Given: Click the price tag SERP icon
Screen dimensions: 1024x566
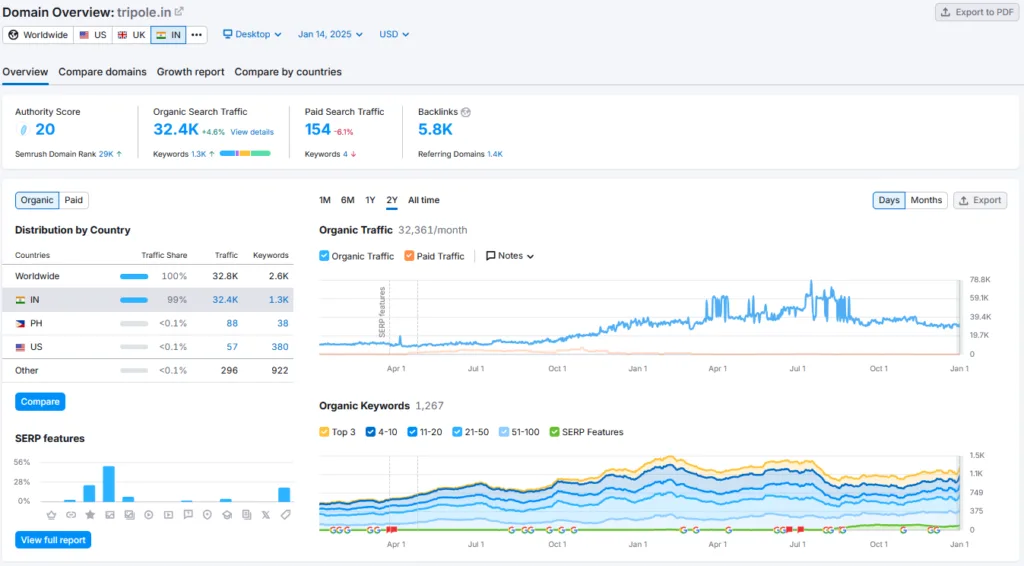Looking at the screenshot, I should tap(285, 514).
